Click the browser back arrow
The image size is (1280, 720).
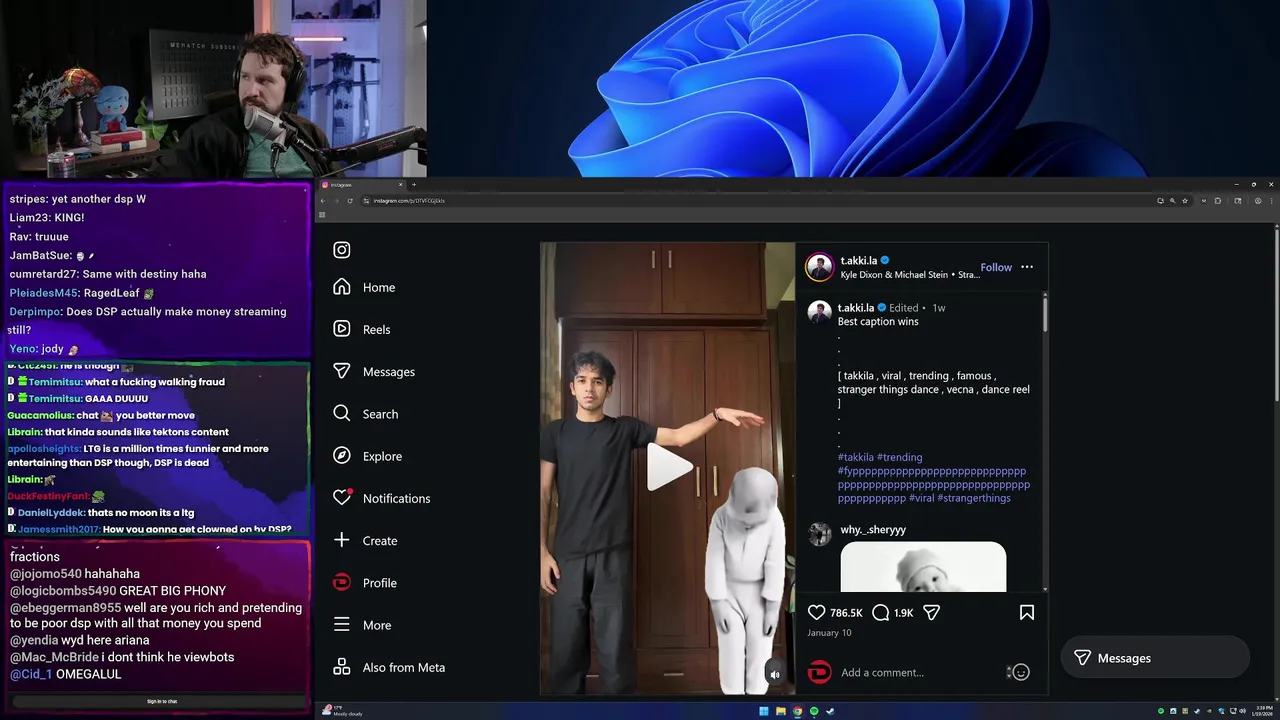coord(323,201)
